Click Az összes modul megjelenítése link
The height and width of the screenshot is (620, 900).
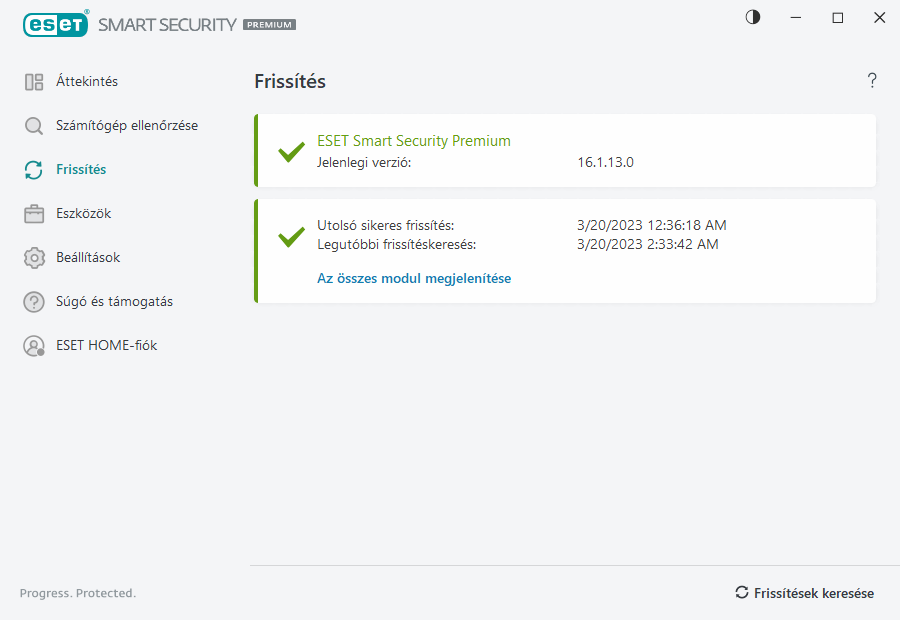point(414,279)
